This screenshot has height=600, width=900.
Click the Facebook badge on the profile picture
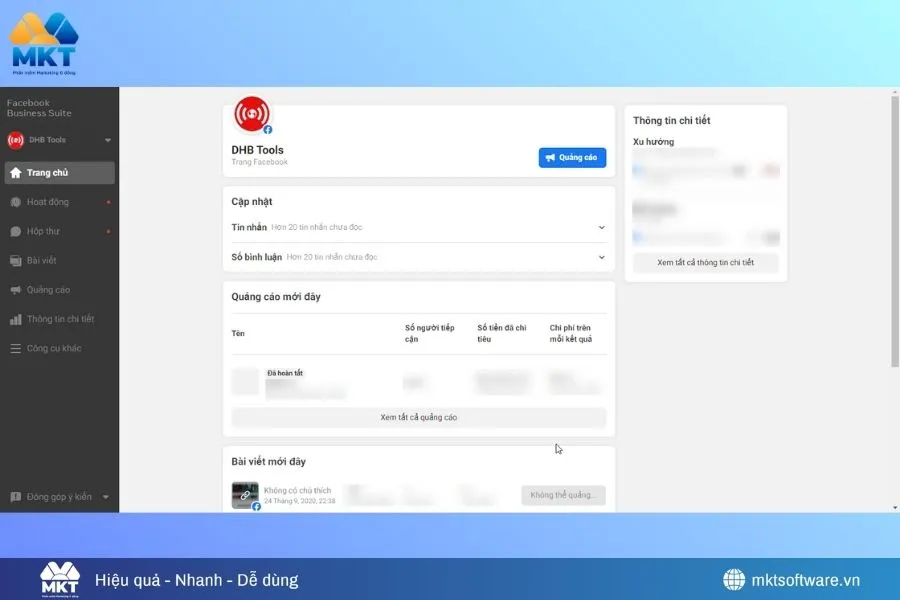(x=268, y=129)
